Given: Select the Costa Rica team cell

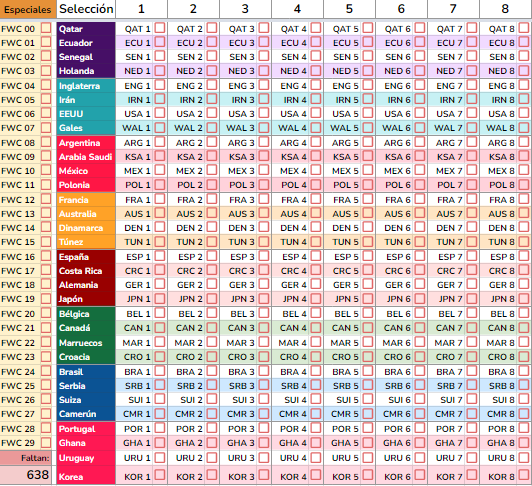Looking at the screenshot, I should [x=86, y=271].
